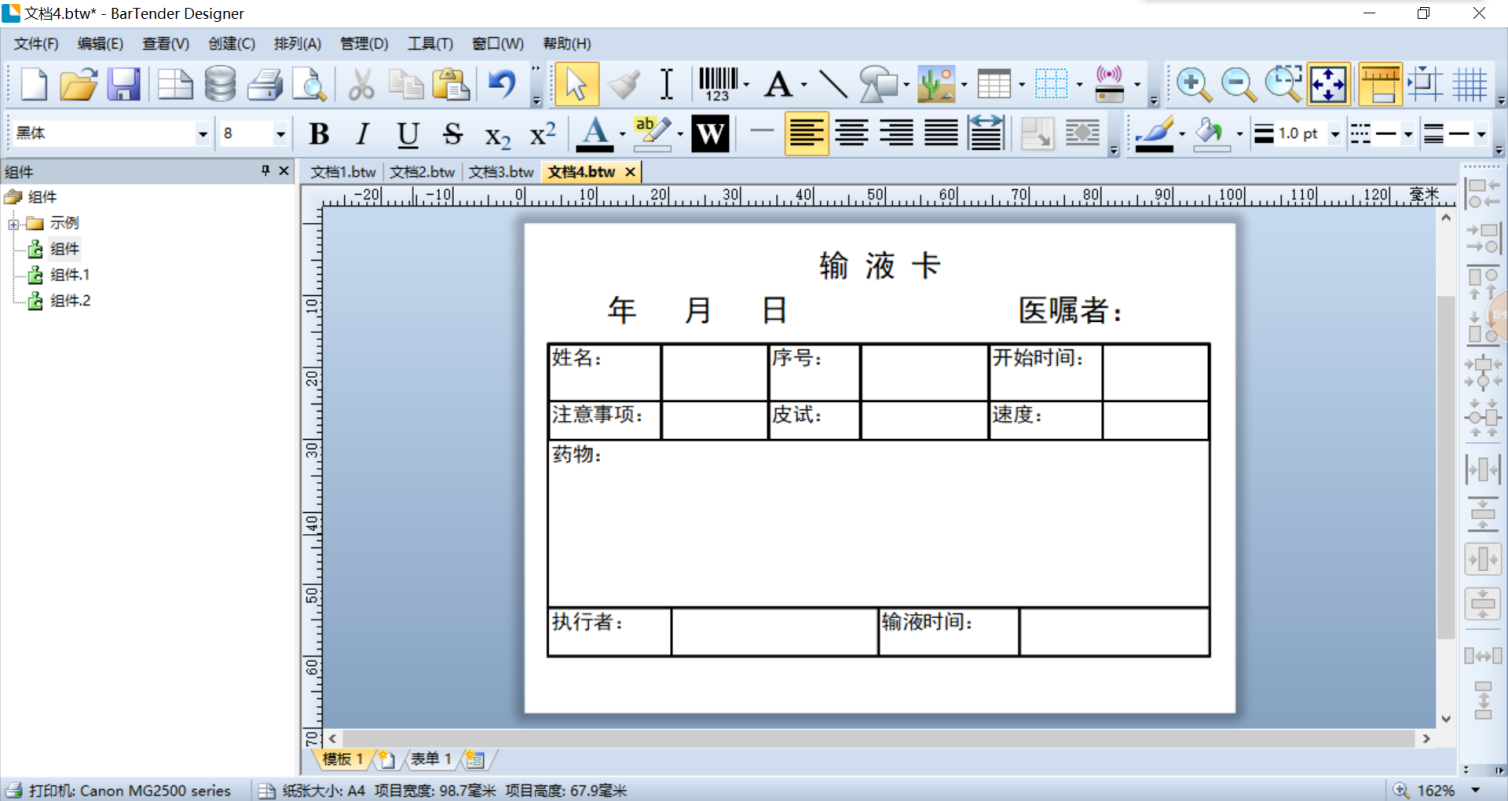
Task: Expand the 示例 folder in tree
Action: [14, 223]
